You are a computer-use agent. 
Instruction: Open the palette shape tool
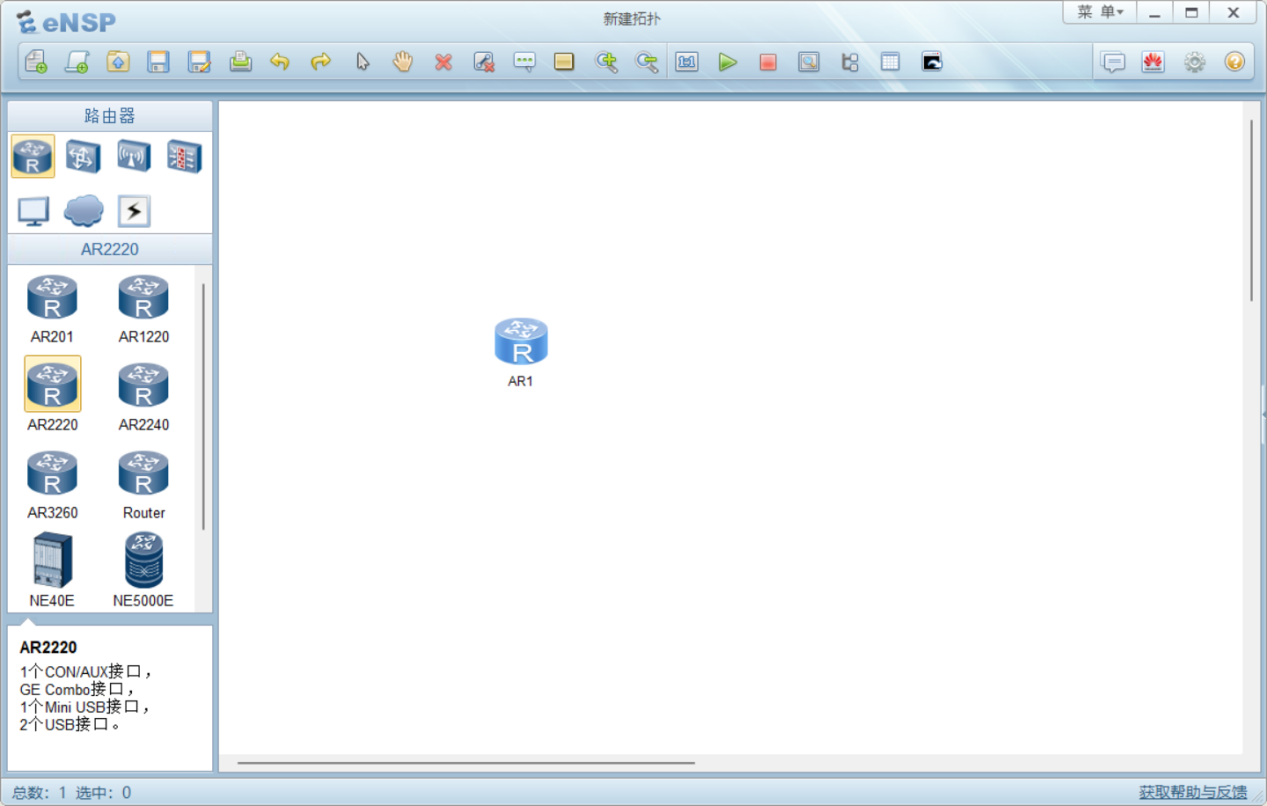(564, 62)
